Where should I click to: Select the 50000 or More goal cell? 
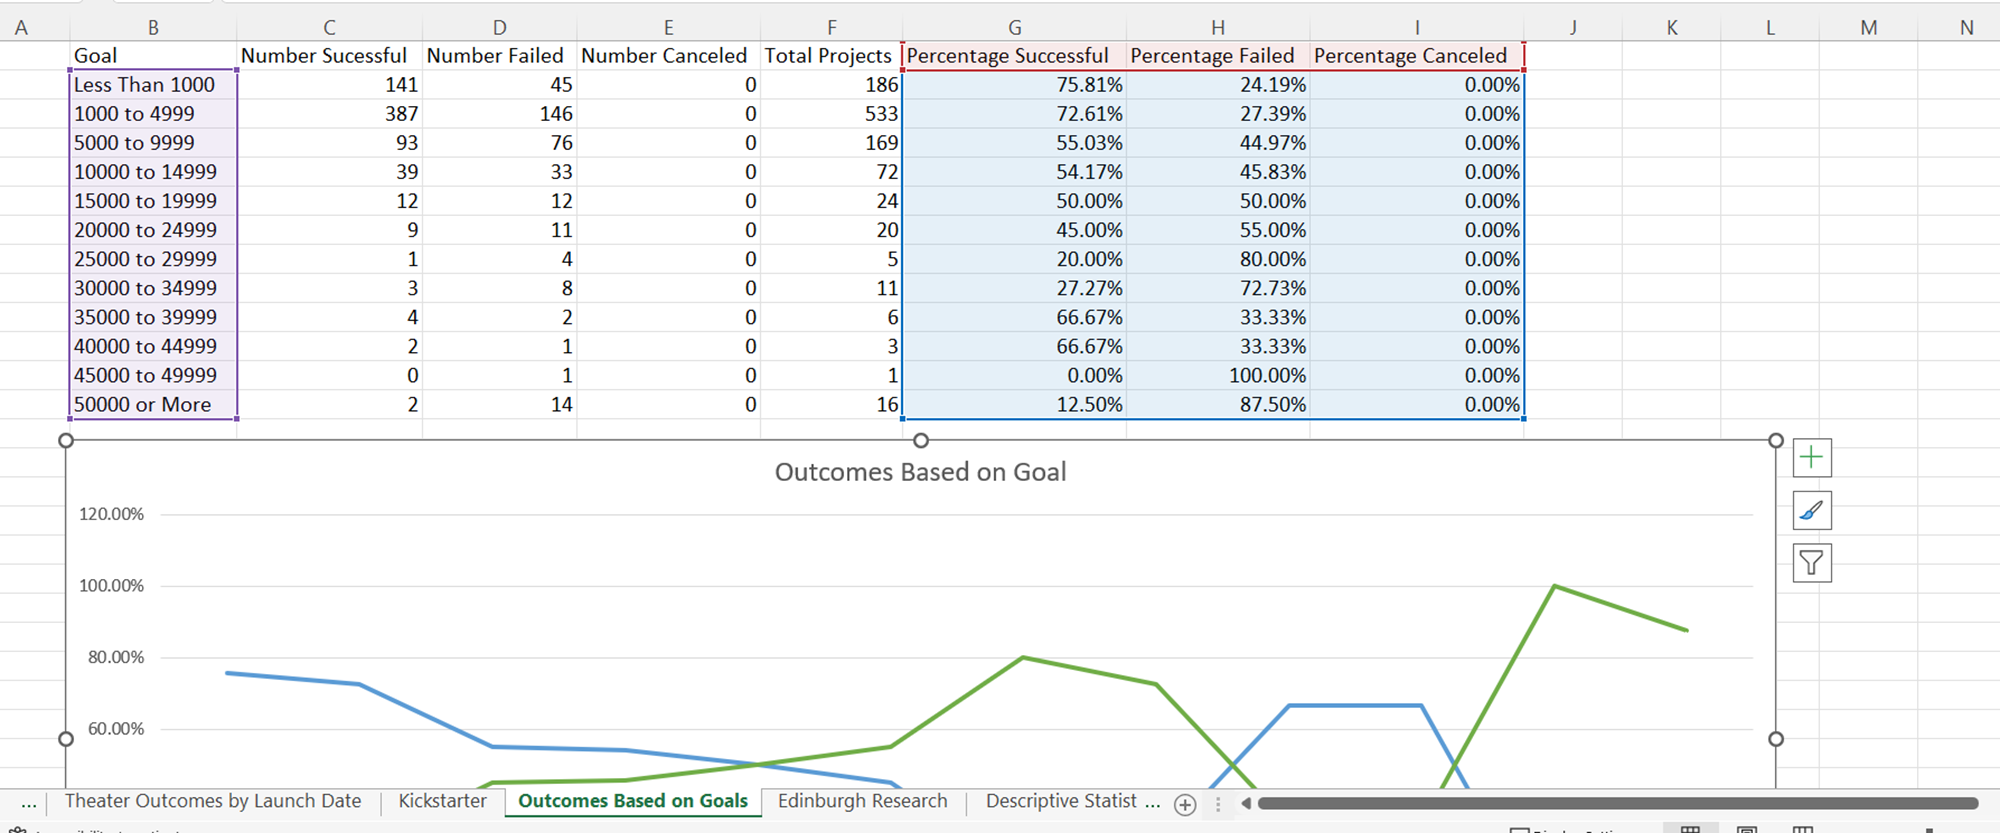153,404
